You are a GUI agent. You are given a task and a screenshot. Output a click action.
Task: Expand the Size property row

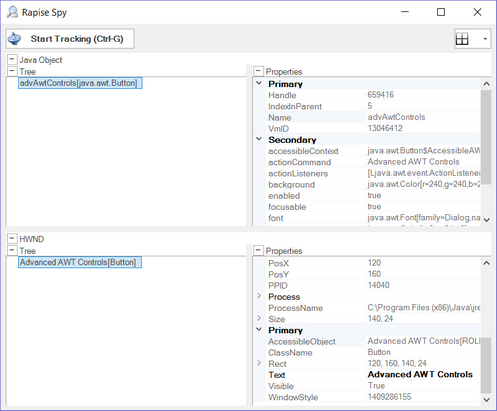tap(259, 318)
